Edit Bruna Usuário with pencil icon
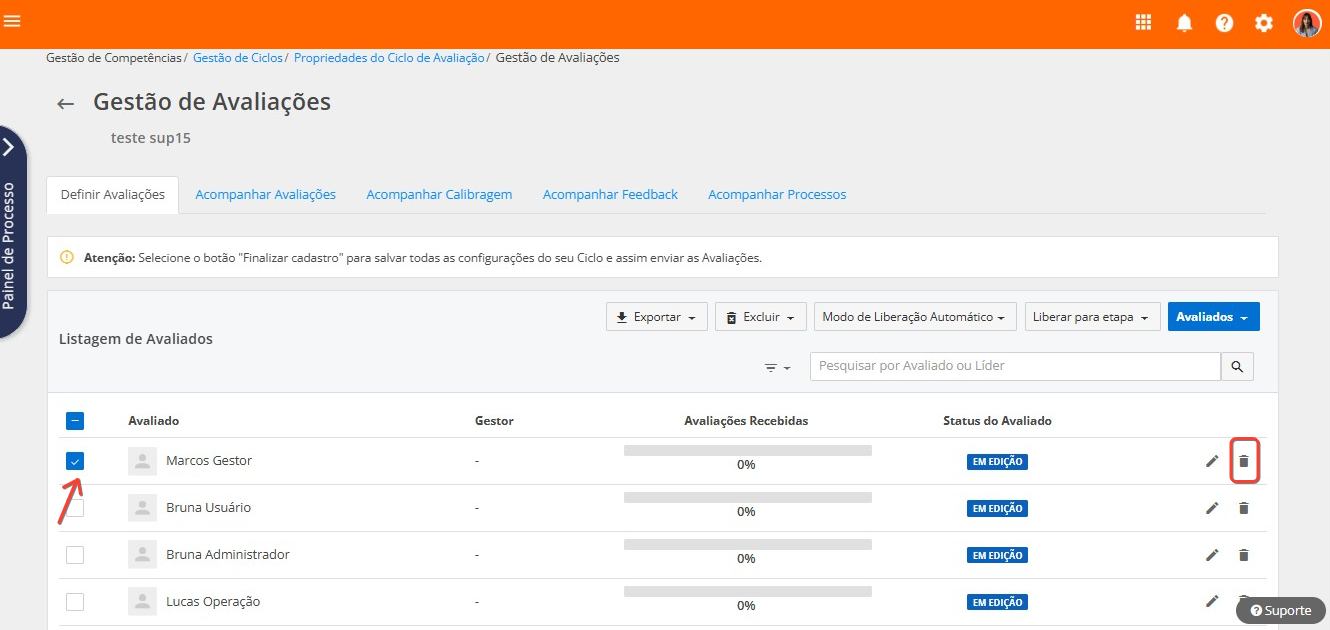 (x=1212, y=508)
